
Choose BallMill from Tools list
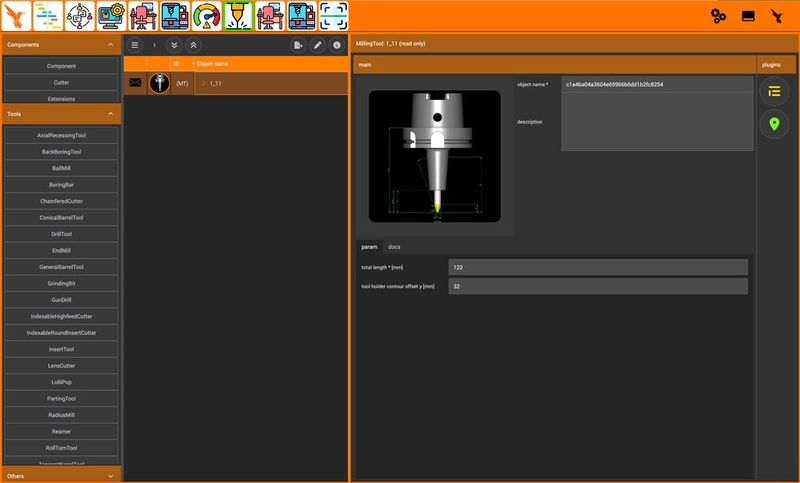pos(61,168)
